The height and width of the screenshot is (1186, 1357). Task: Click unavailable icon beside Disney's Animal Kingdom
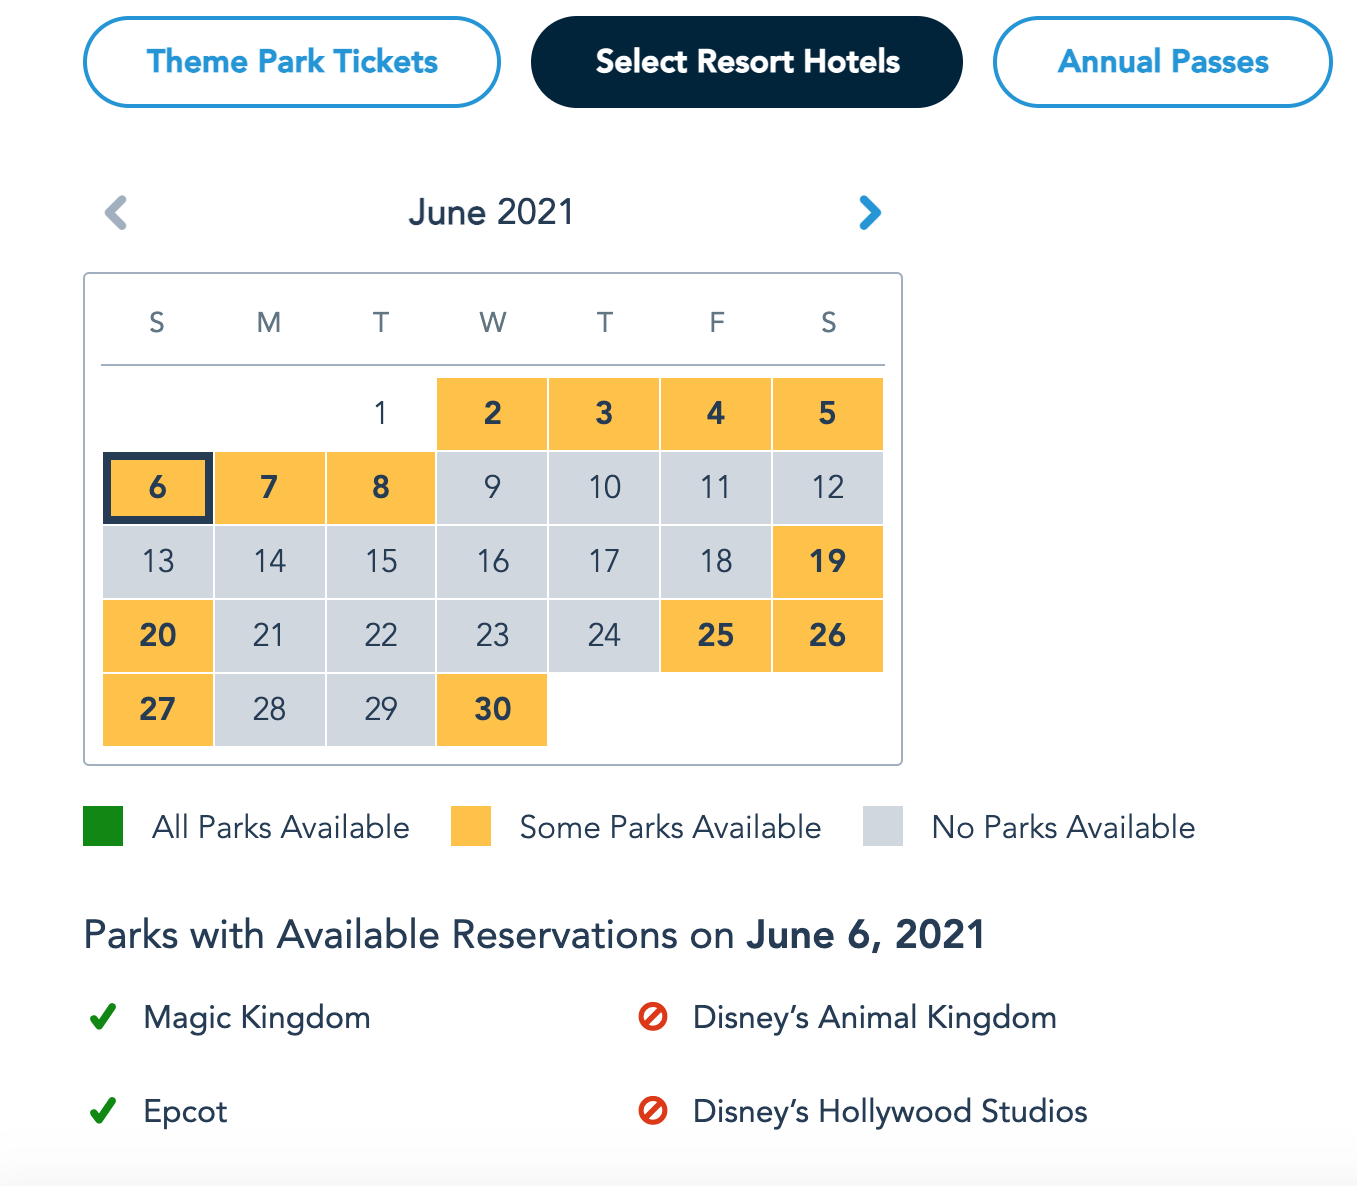653,1017
